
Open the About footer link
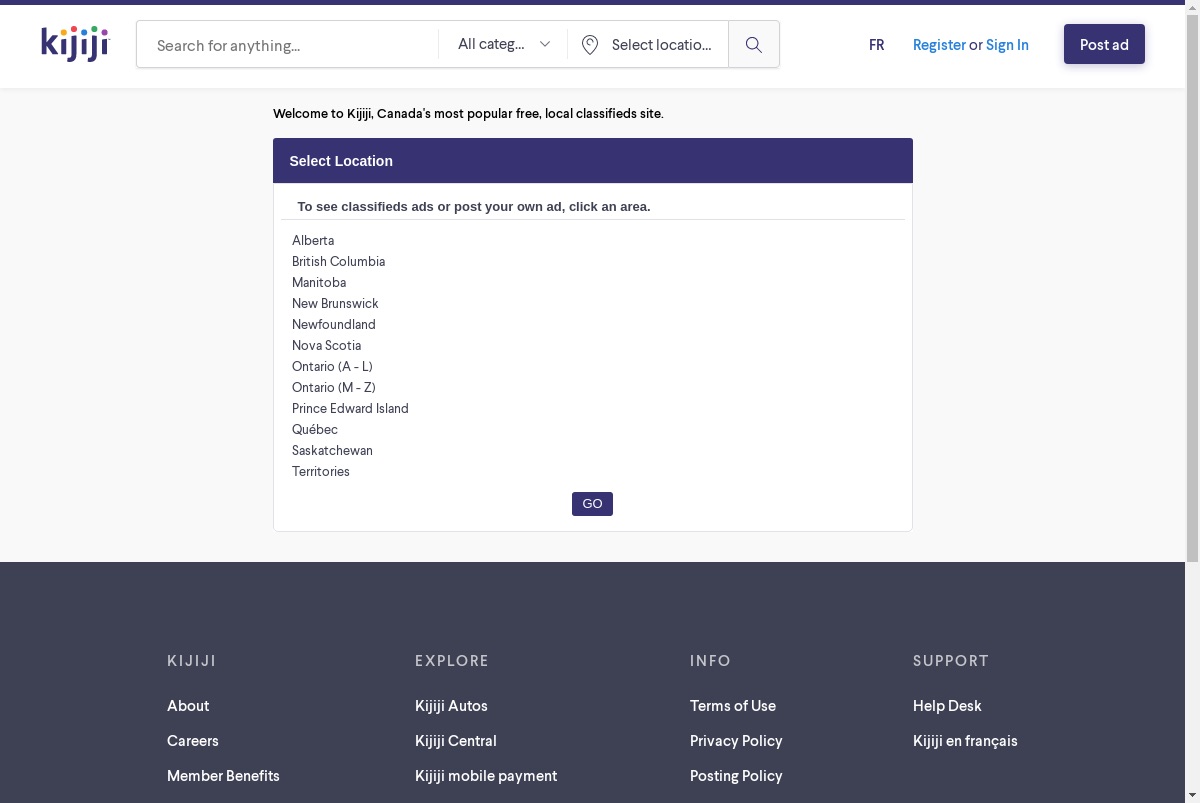pyautogui.click(x=188, y=706)
